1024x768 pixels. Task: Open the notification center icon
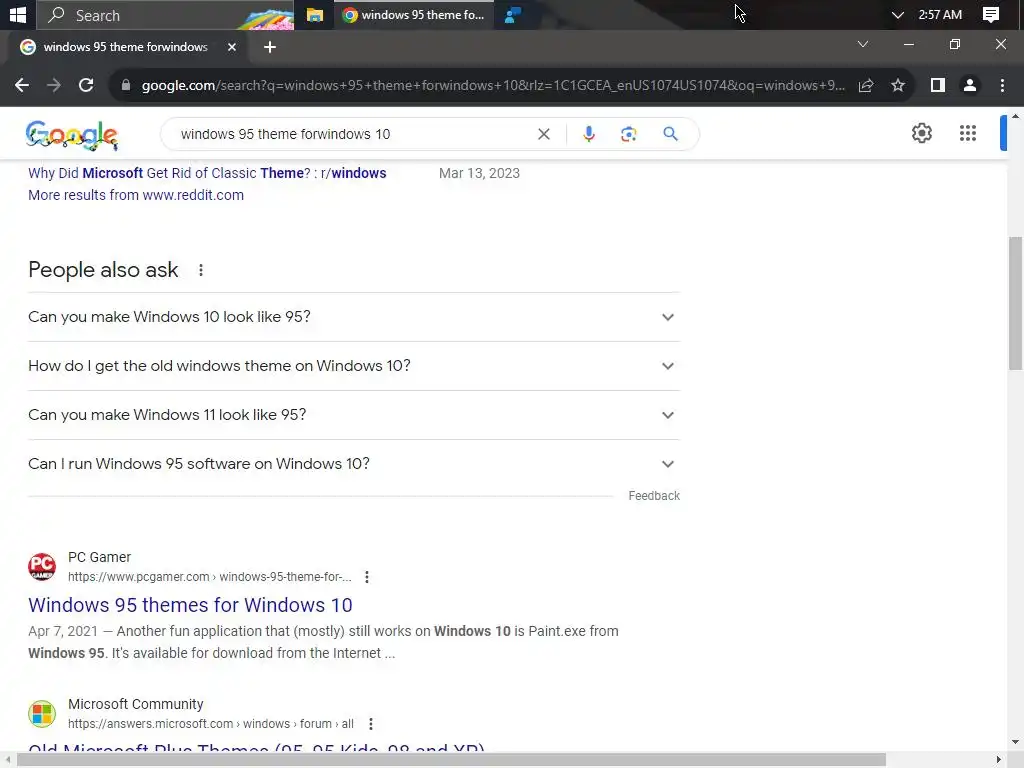[x=991, y=15]
